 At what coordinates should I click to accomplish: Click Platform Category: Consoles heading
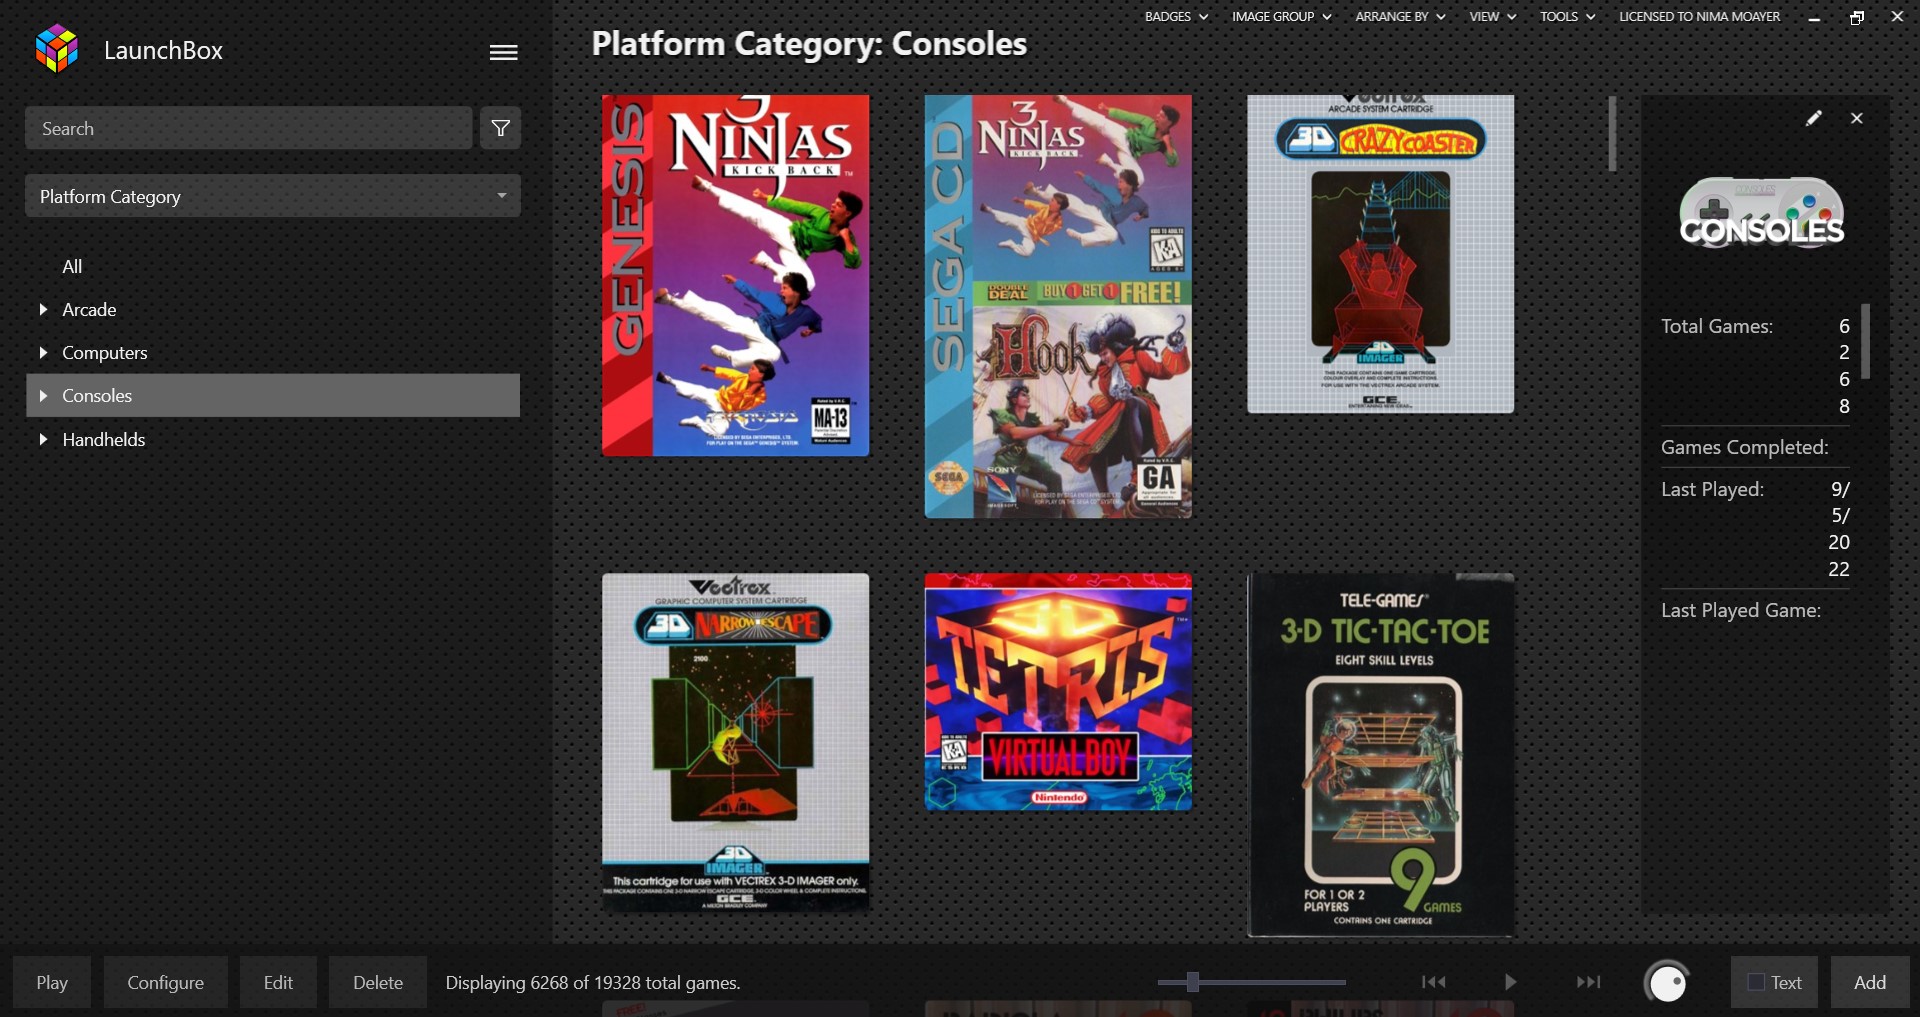pyautogui.click(x=809, y=44)
